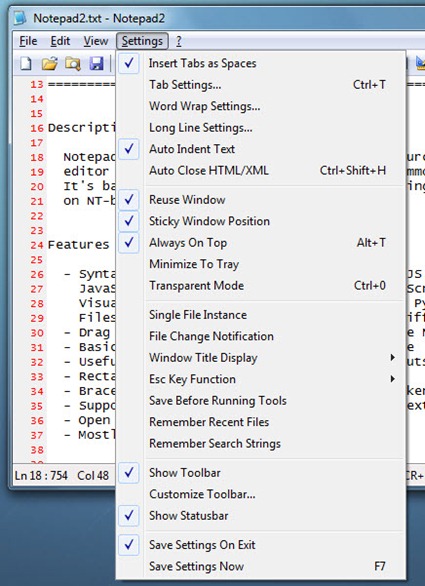Viewport: 425px width, 586px height.
Task: Toggle Reuse Window setting off
Action: coord(261,200)
